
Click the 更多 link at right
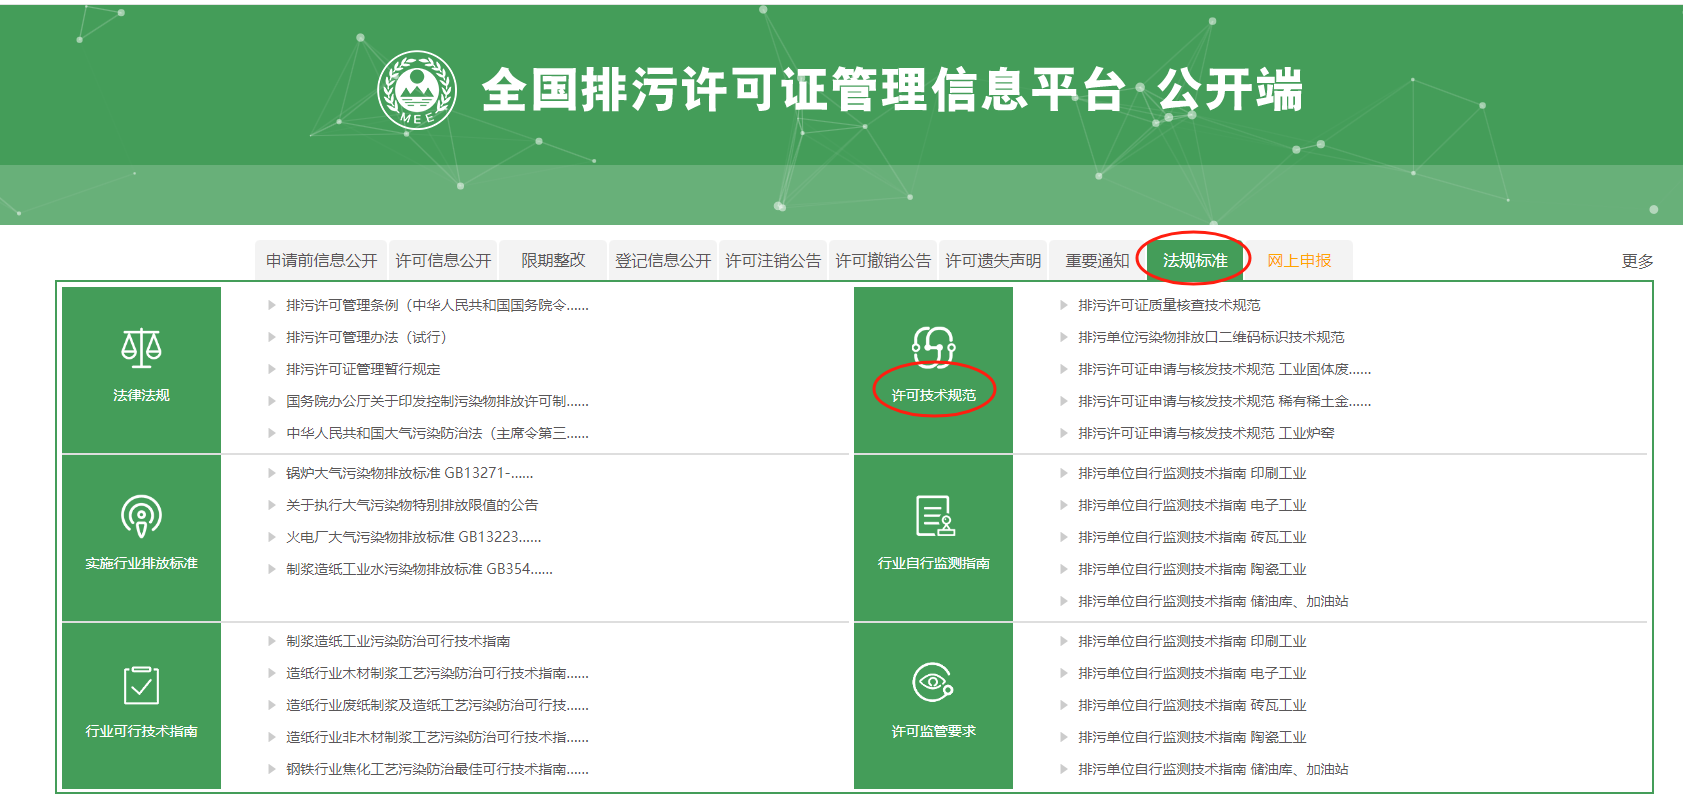[1637, 261]
